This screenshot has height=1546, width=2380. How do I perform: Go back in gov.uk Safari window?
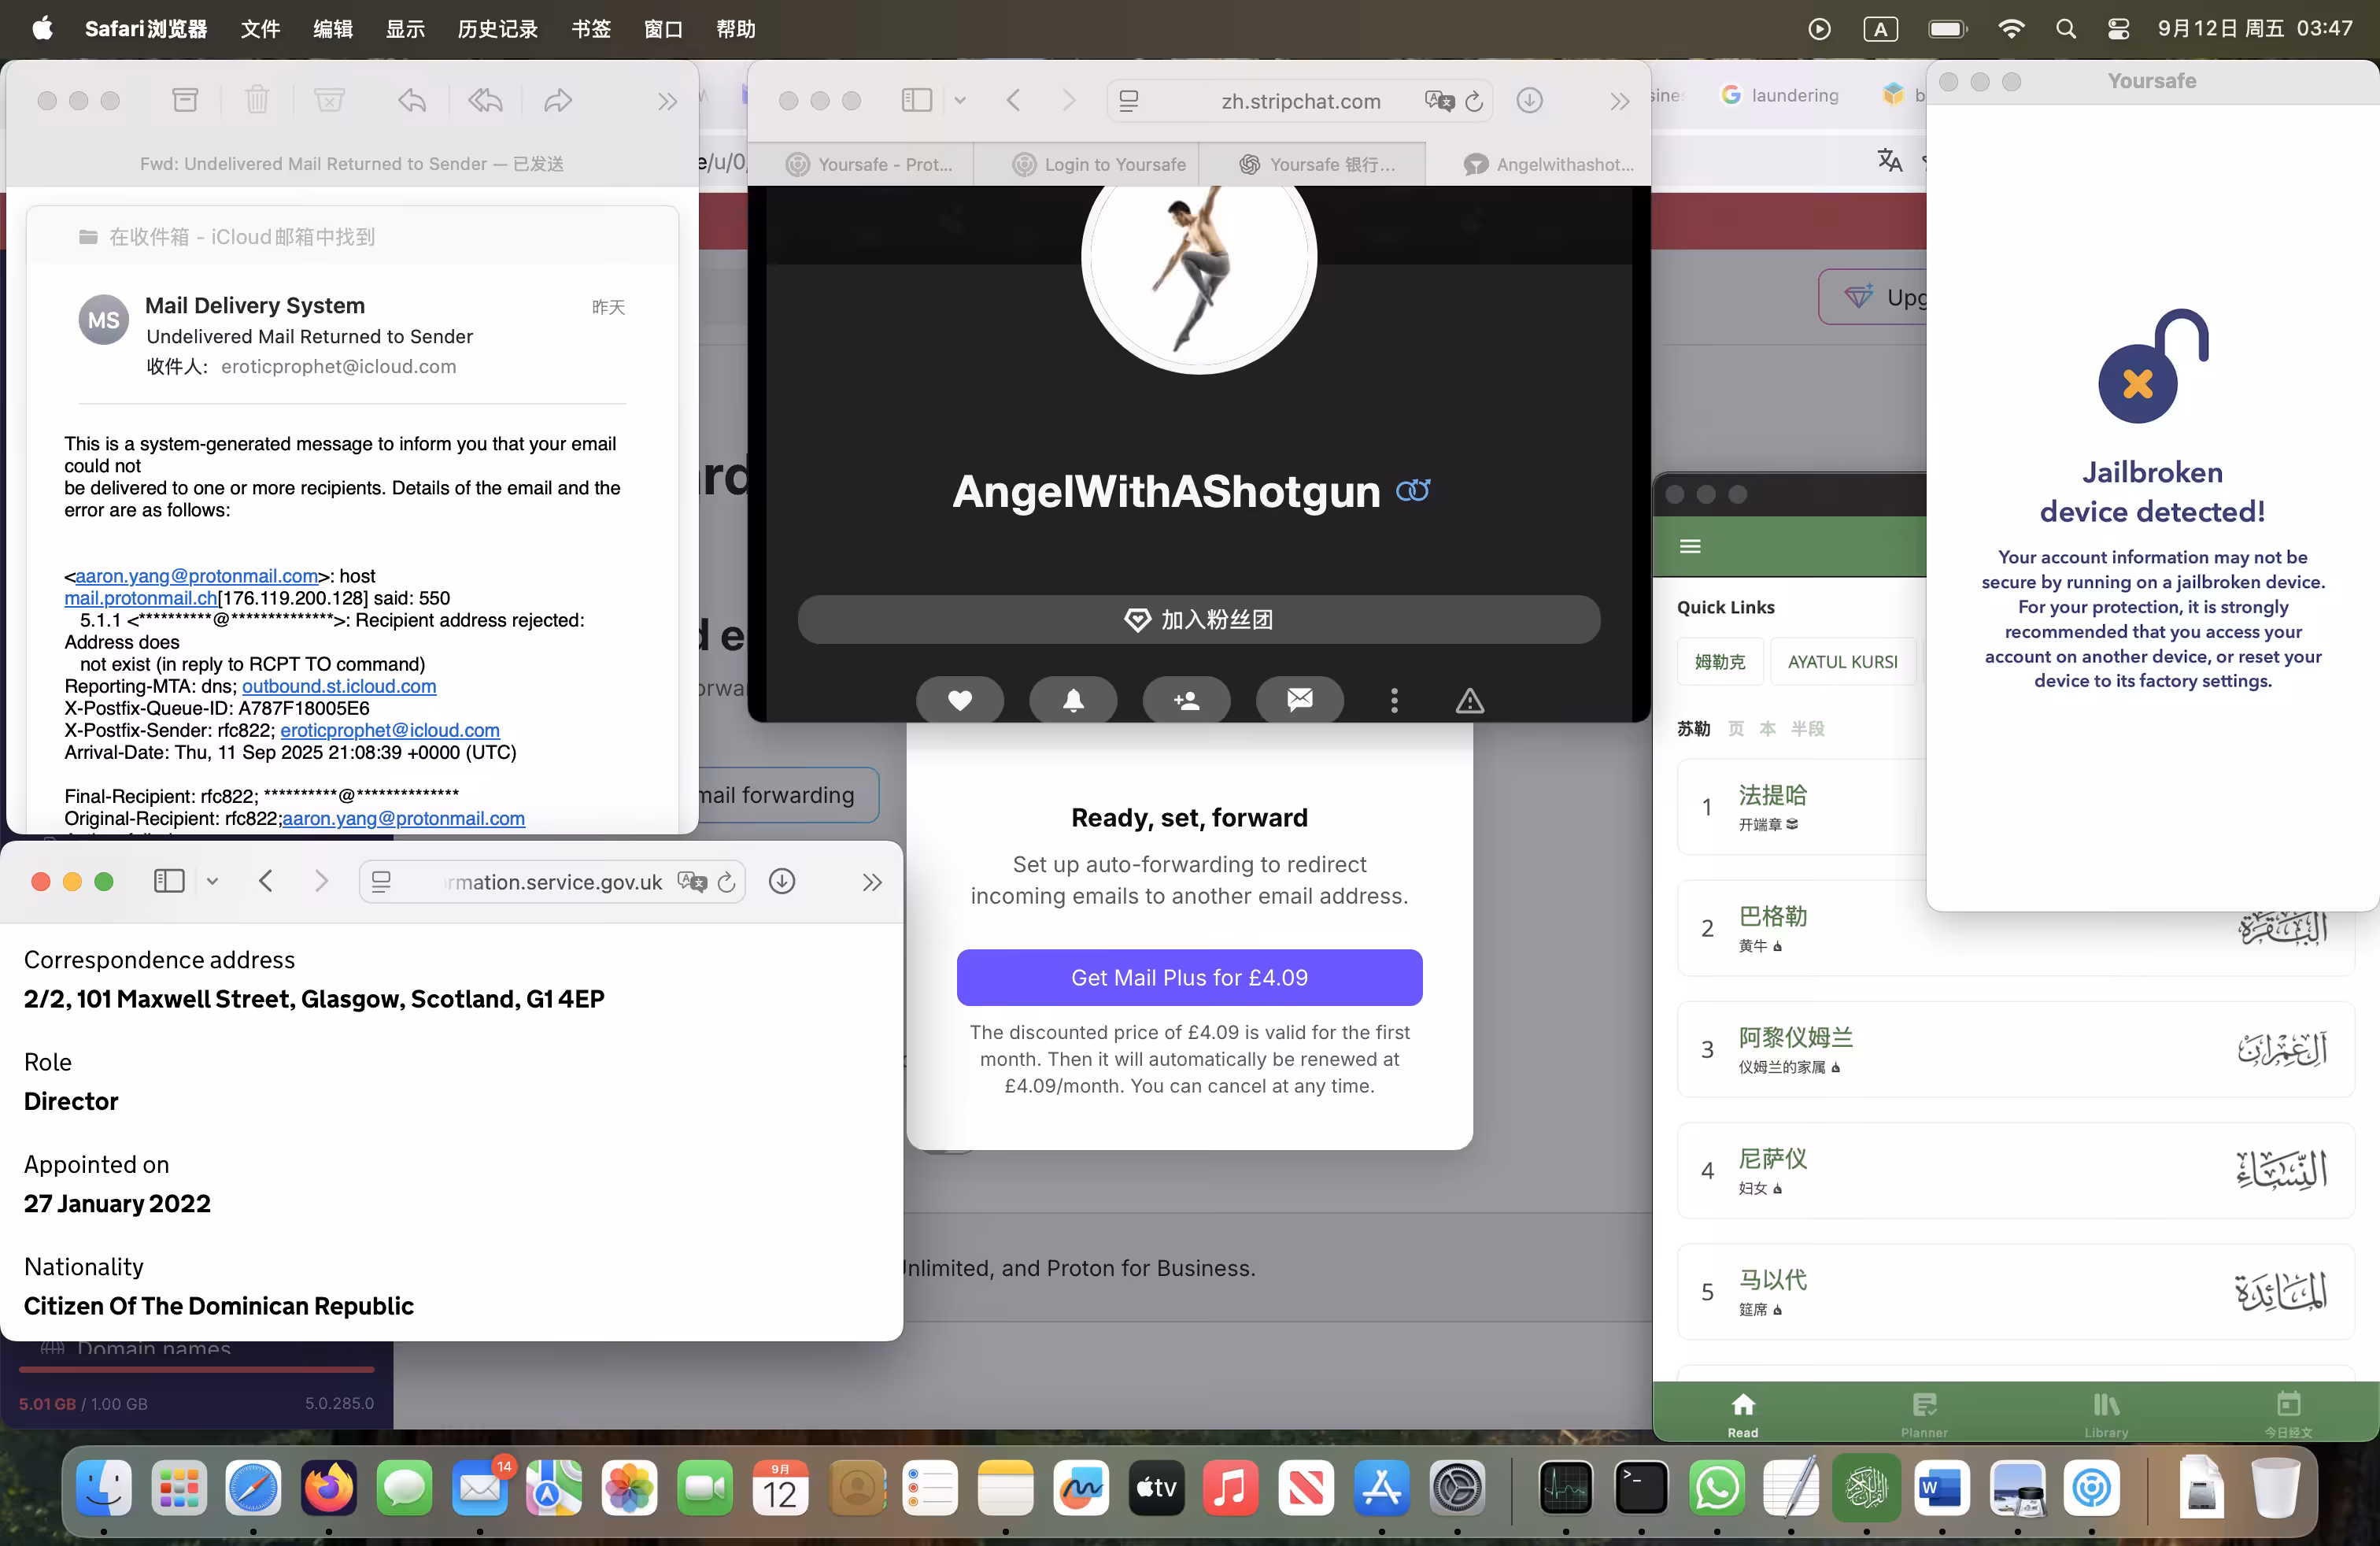point(266,881)
